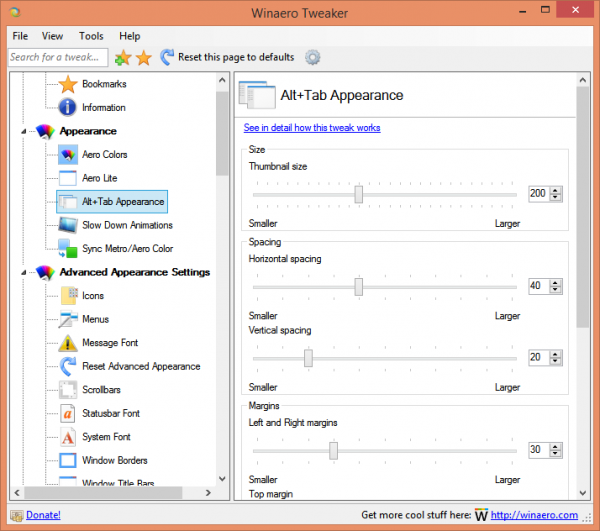Click the Donate icon in status bar
Screen dimensions: 600x531
click(16, 516)
